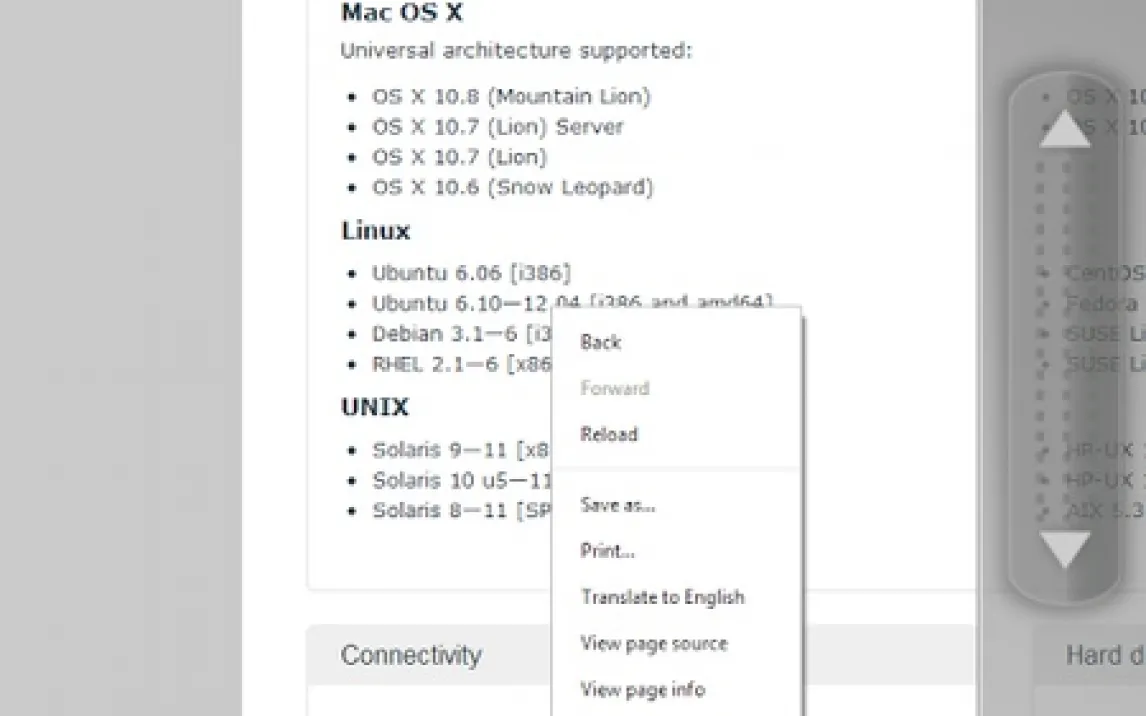Click the OS X 10.6 (Snow Leopard) entry
The width and height of the screenshot is (1146, 716).
coord(512,188)
